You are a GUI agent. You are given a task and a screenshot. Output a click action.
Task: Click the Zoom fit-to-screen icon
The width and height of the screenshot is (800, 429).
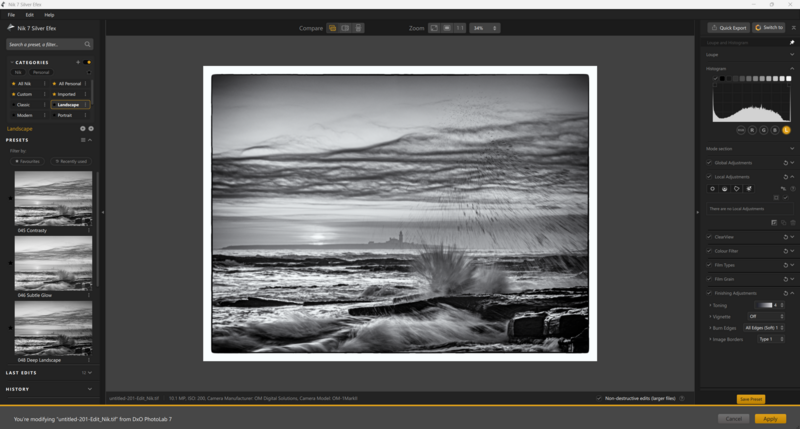click(x=434, y=28)
